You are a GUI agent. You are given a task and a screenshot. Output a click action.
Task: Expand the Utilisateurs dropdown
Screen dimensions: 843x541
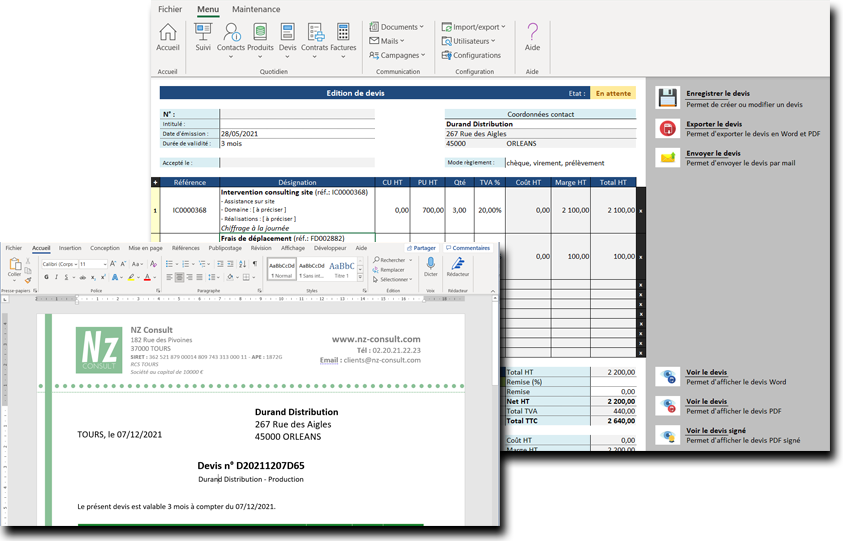click(468, 41)
